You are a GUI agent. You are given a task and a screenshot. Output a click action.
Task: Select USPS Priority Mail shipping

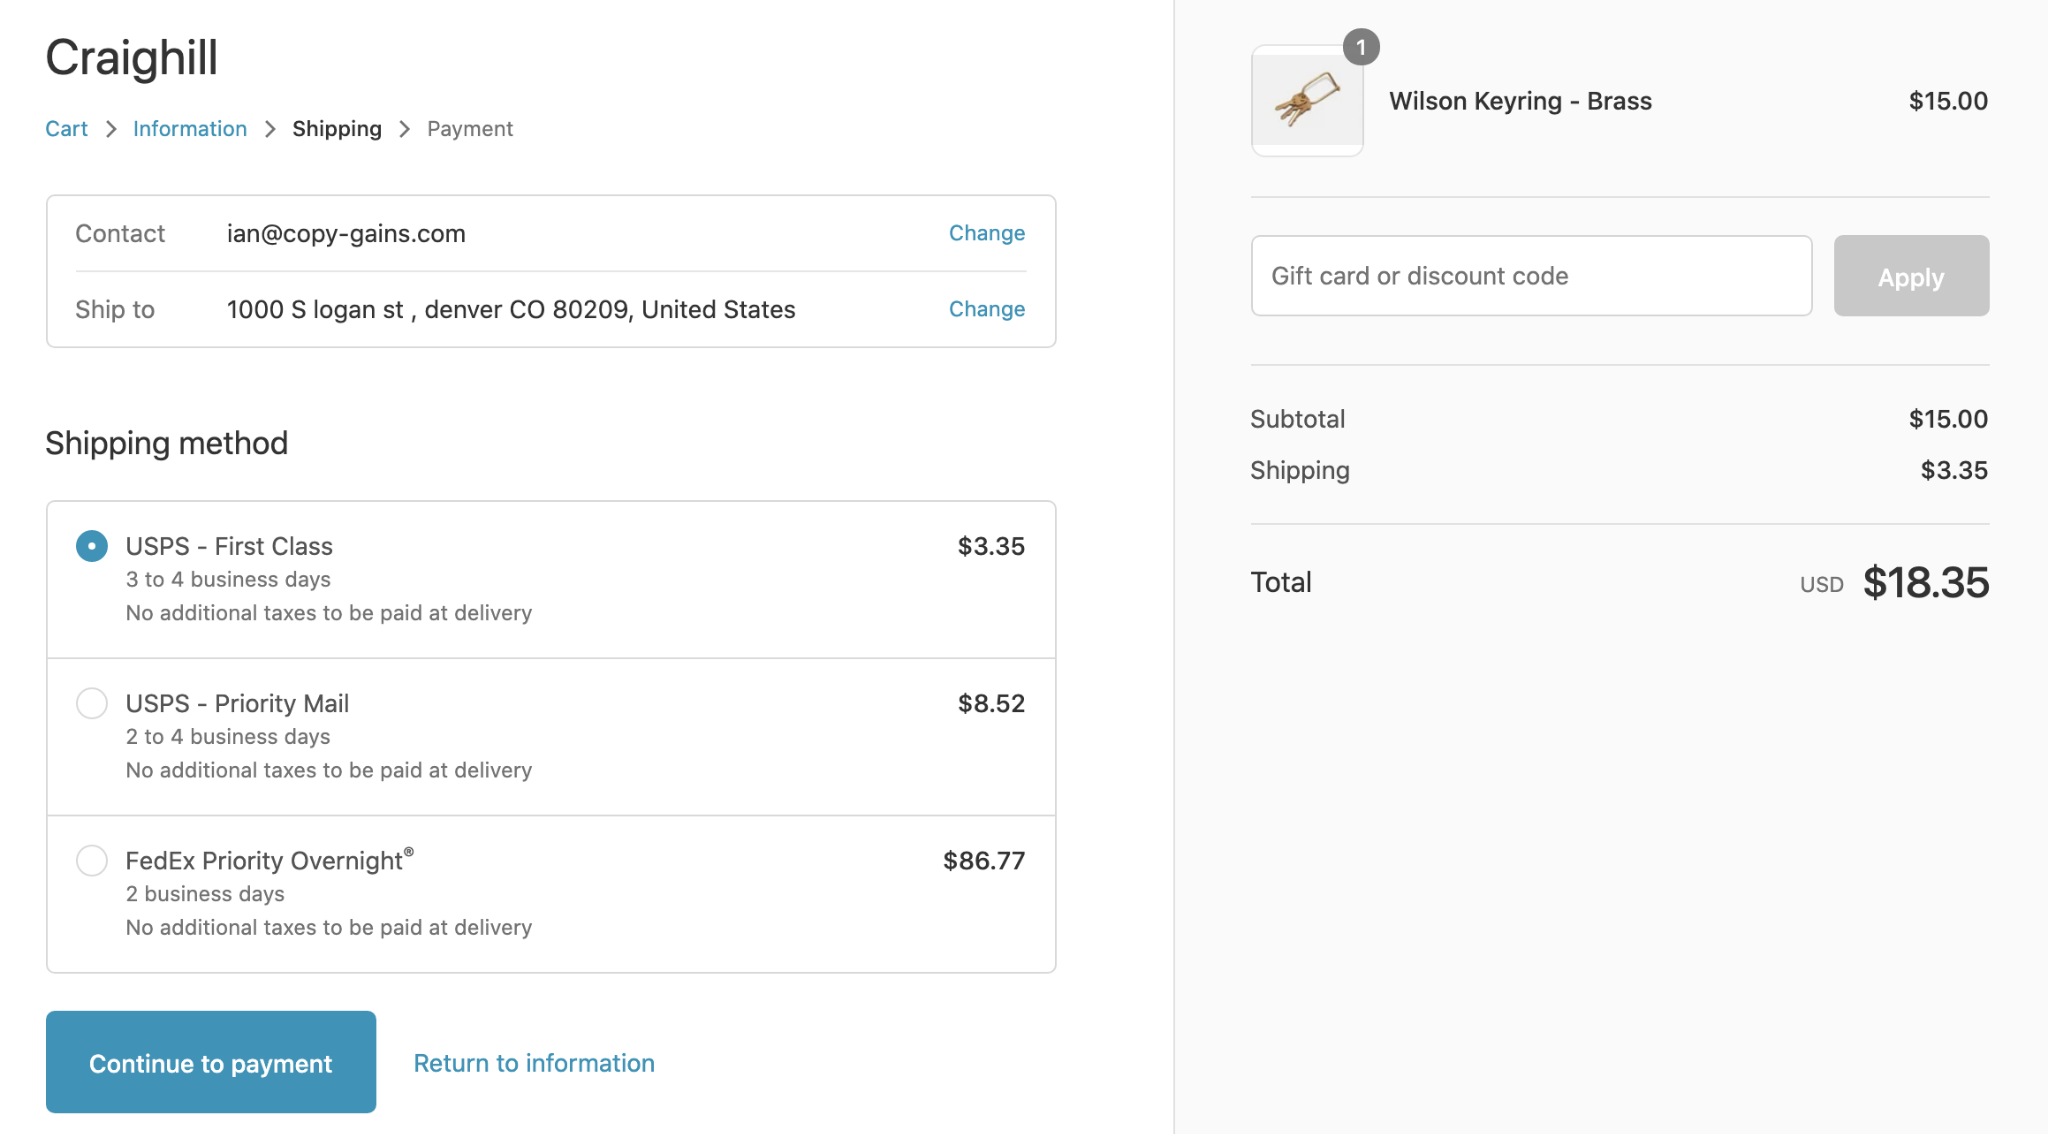(92, 703)
